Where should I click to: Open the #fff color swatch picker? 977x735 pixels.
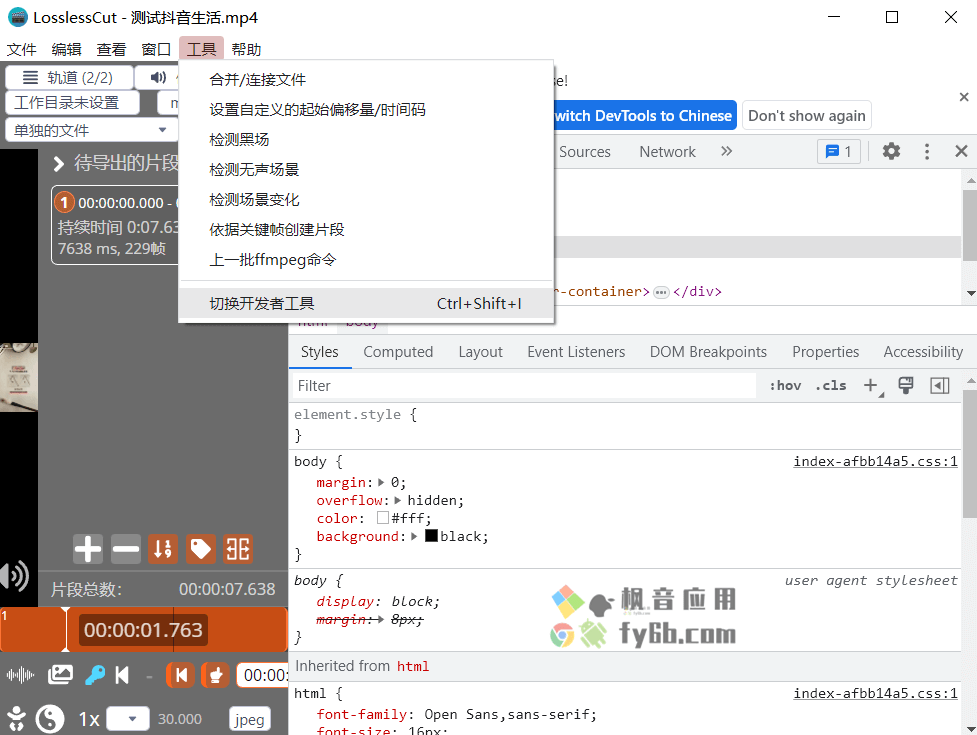tap(383, 518)
